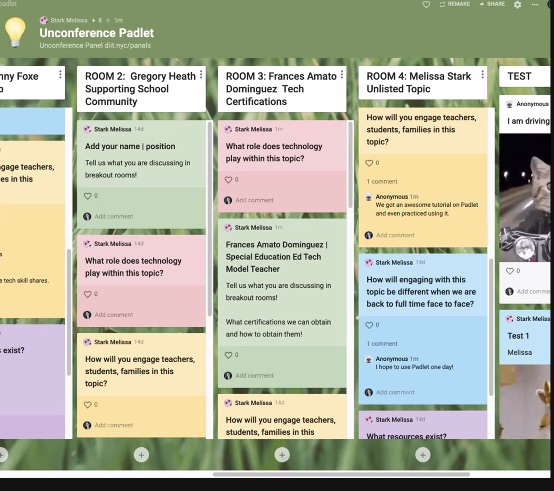554x491 pixels.
Task: Click Anonymous avatar on 'I am driving' post
Action: click(x=509, y=104)
